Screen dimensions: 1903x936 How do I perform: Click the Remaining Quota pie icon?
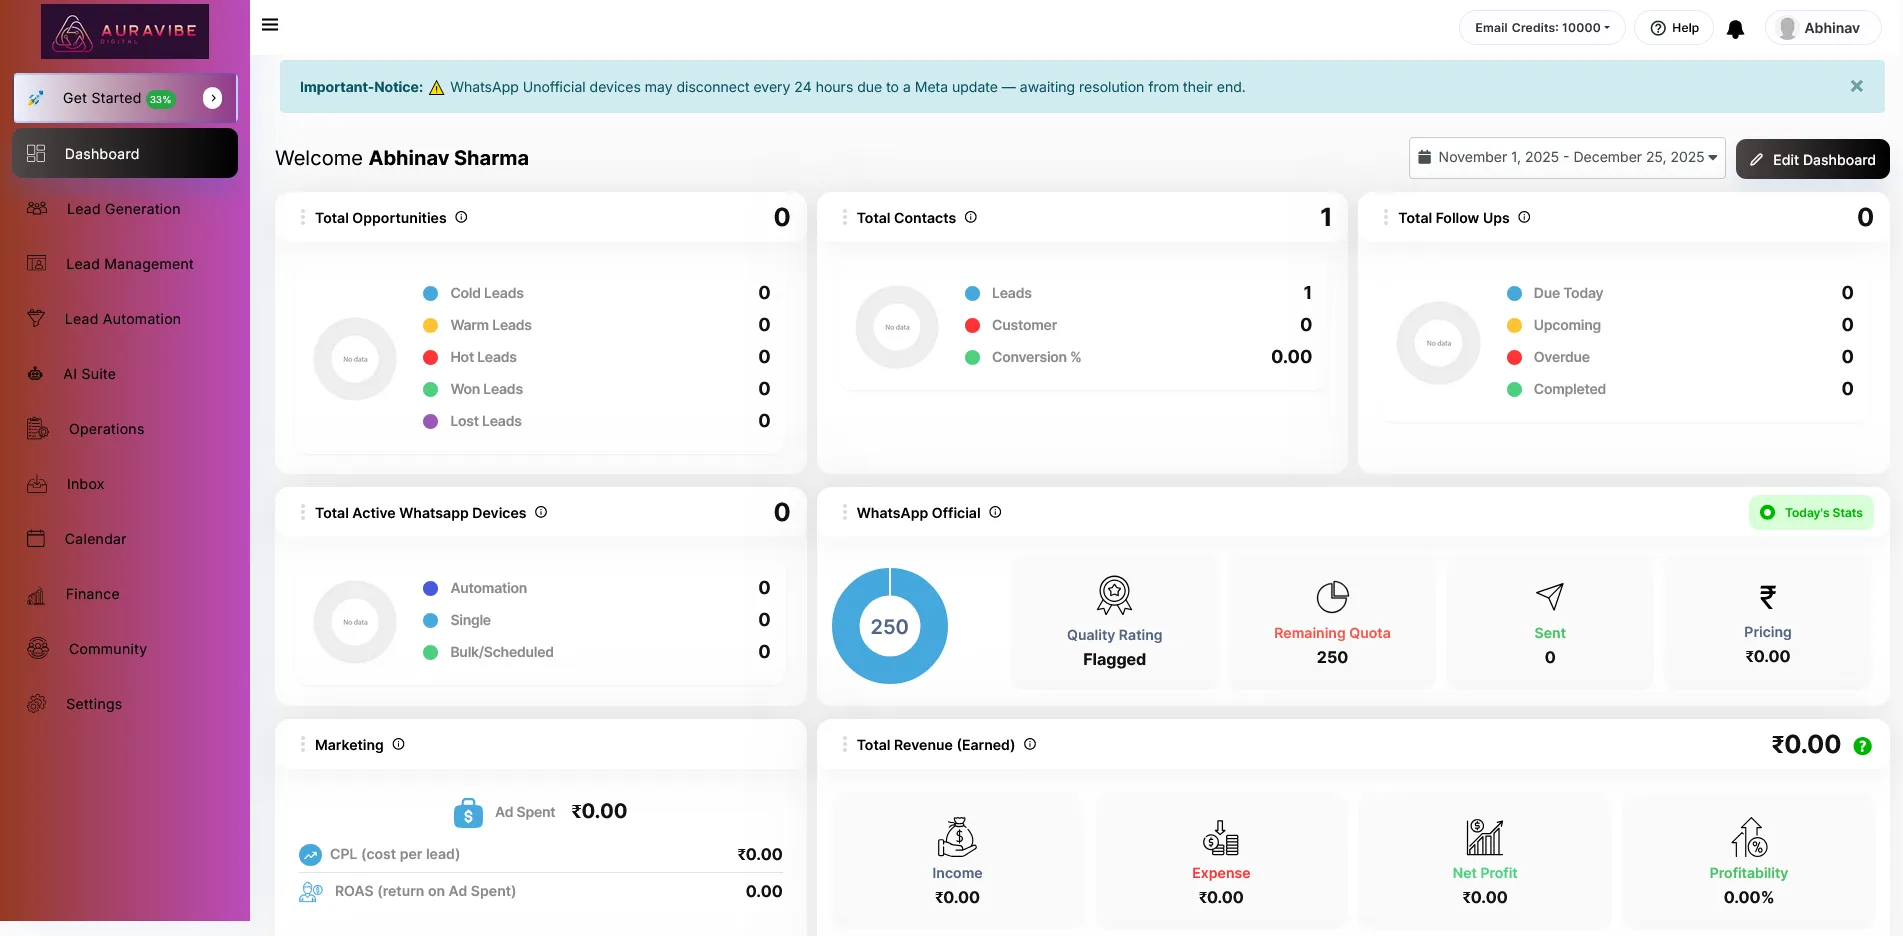(1332, 597)
